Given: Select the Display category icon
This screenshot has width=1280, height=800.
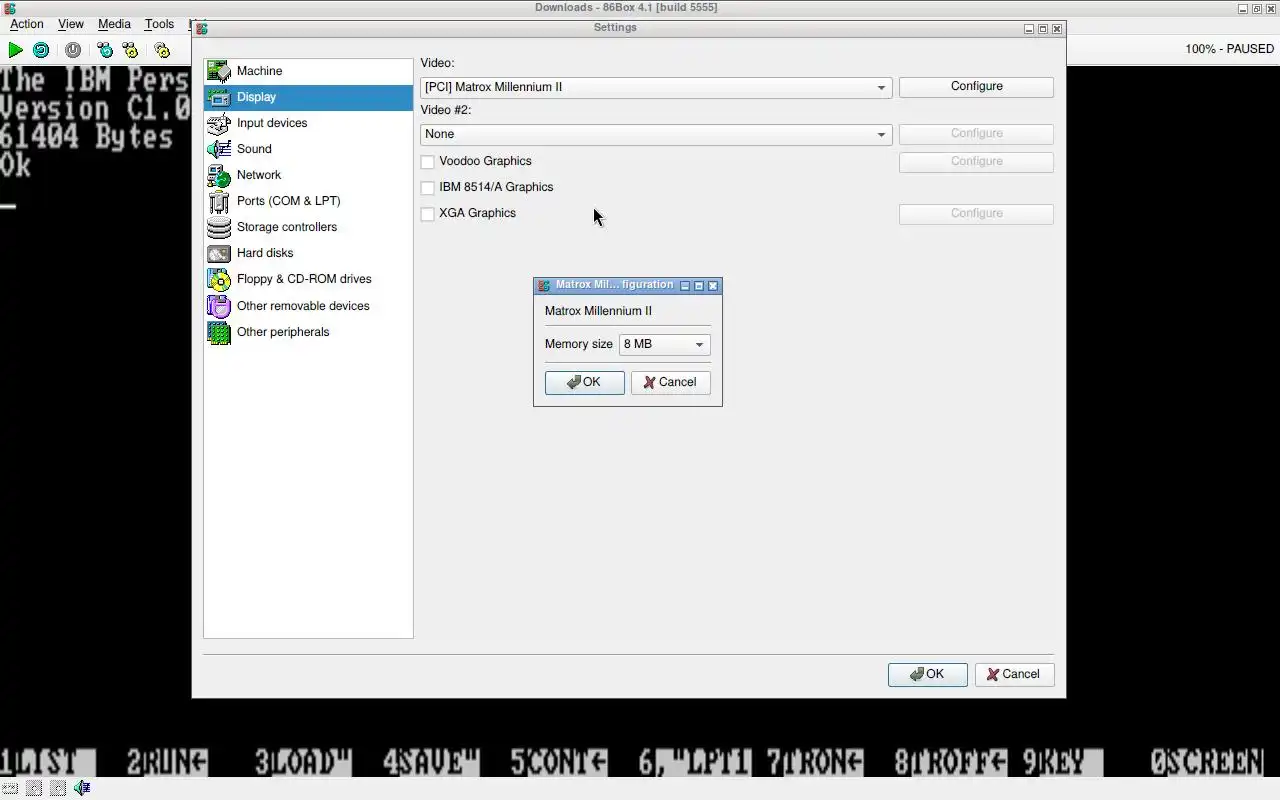Looking at the screenshot, I should point(219,97).
